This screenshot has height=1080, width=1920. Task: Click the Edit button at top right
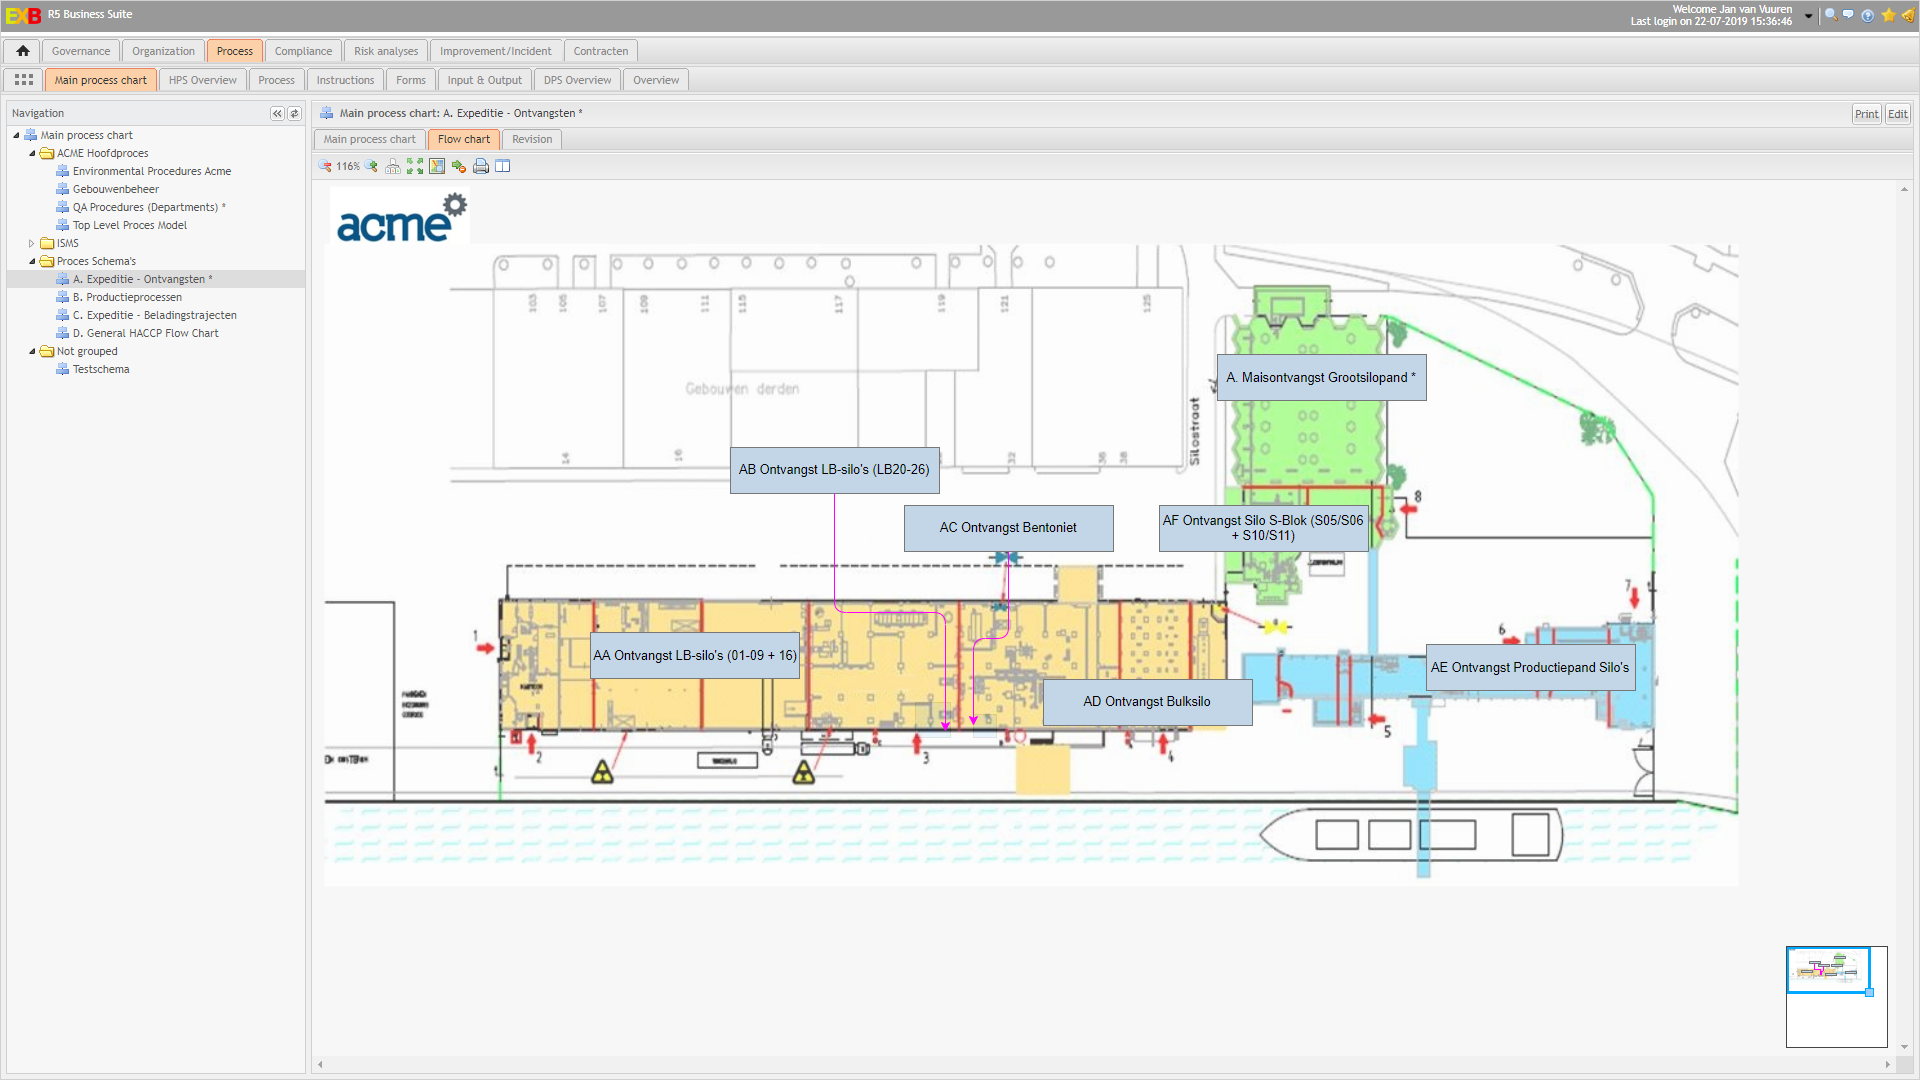coord(1896,113)
